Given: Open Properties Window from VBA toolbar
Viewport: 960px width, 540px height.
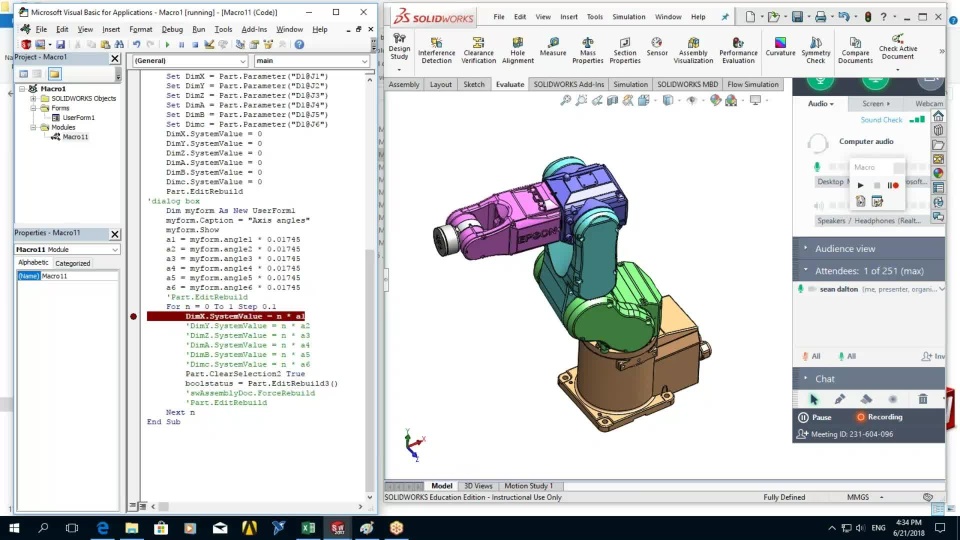Looking at the screenshot, I should click(254, 45).
